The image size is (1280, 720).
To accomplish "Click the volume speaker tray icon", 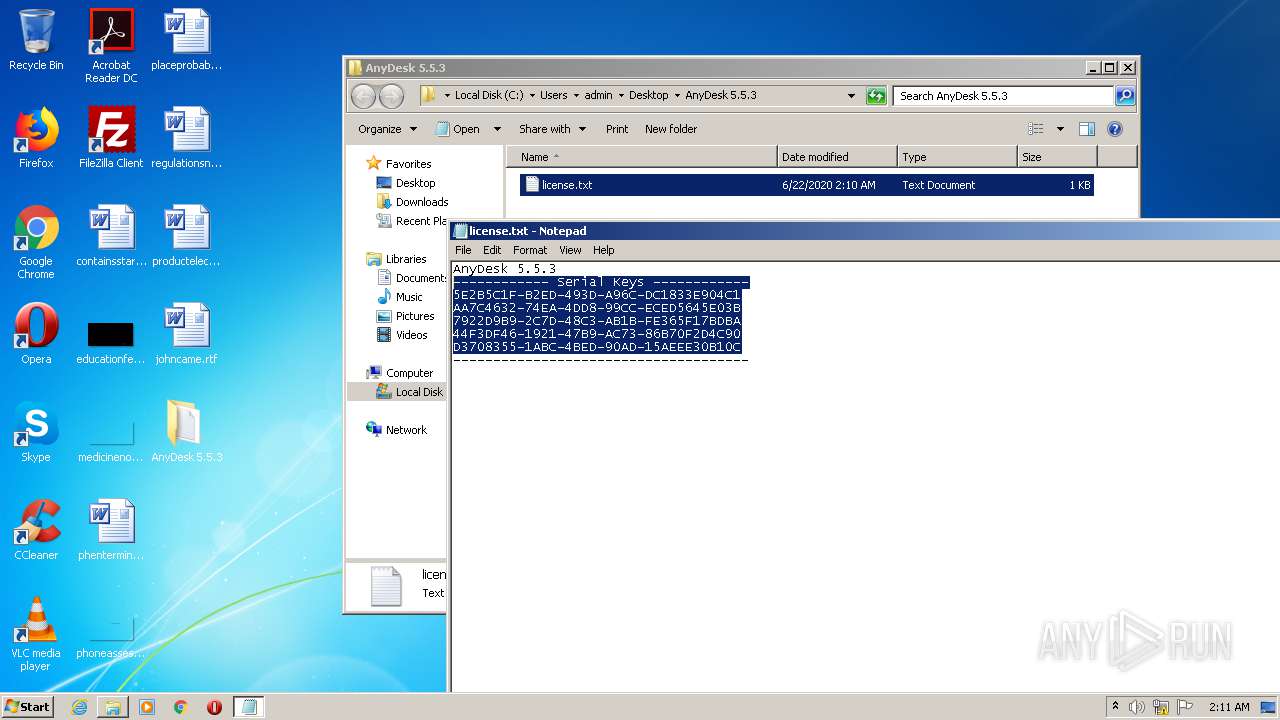I will tap(1137, 707).
